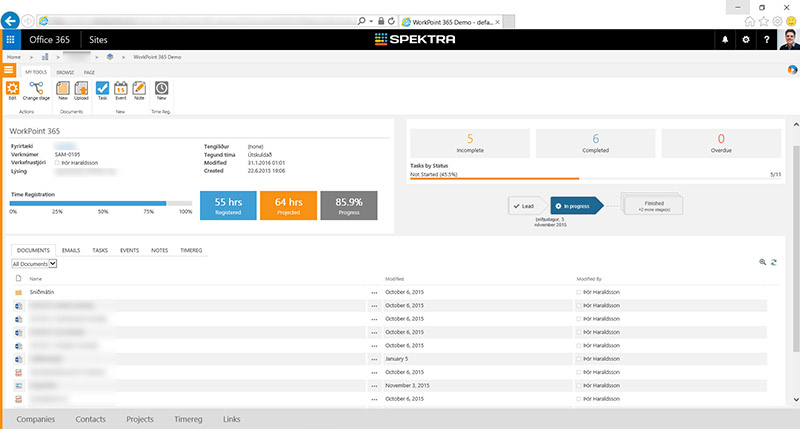Open ellipsis menu for Snið­mátin folder
800x429 pixels.
(x=374, y=293)
